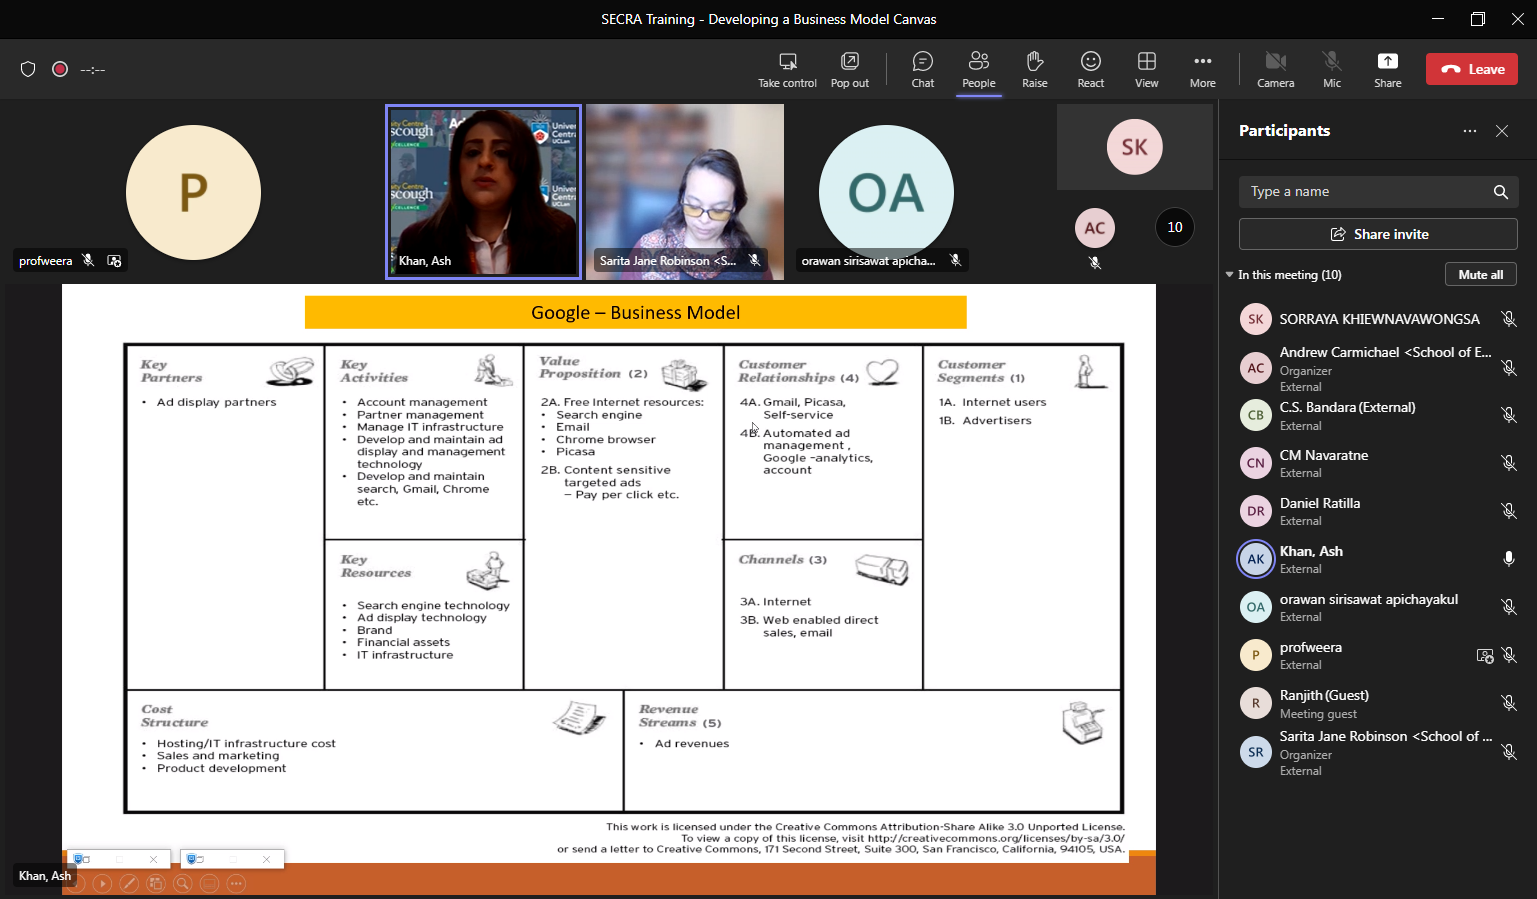Click the privacy shield icon
Screen dimensions: 1537x899
[28, 69]
